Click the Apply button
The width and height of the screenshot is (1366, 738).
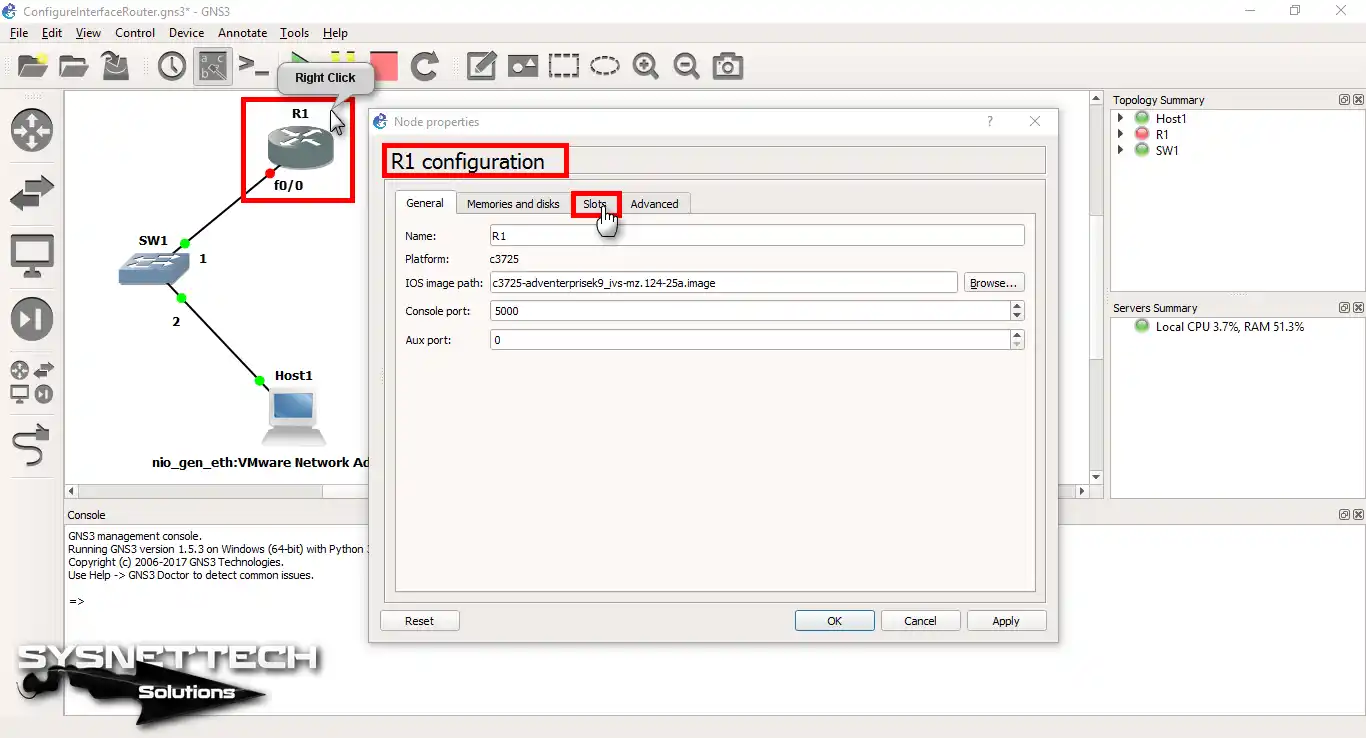[1006, 621]
